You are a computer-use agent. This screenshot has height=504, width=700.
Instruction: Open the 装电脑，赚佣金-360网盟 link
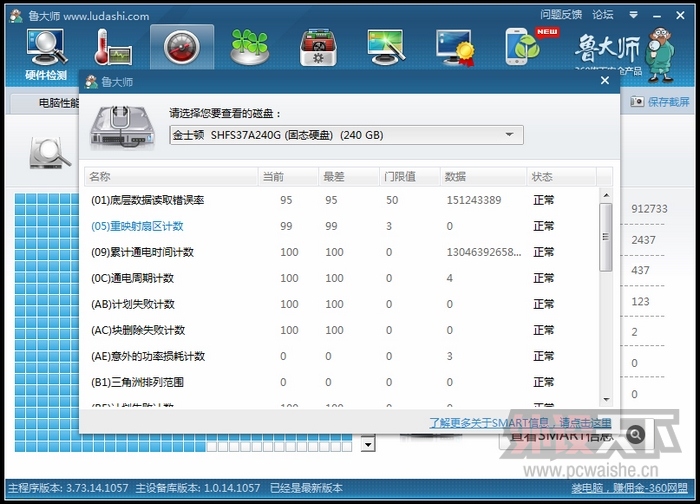tap(629, 488)
